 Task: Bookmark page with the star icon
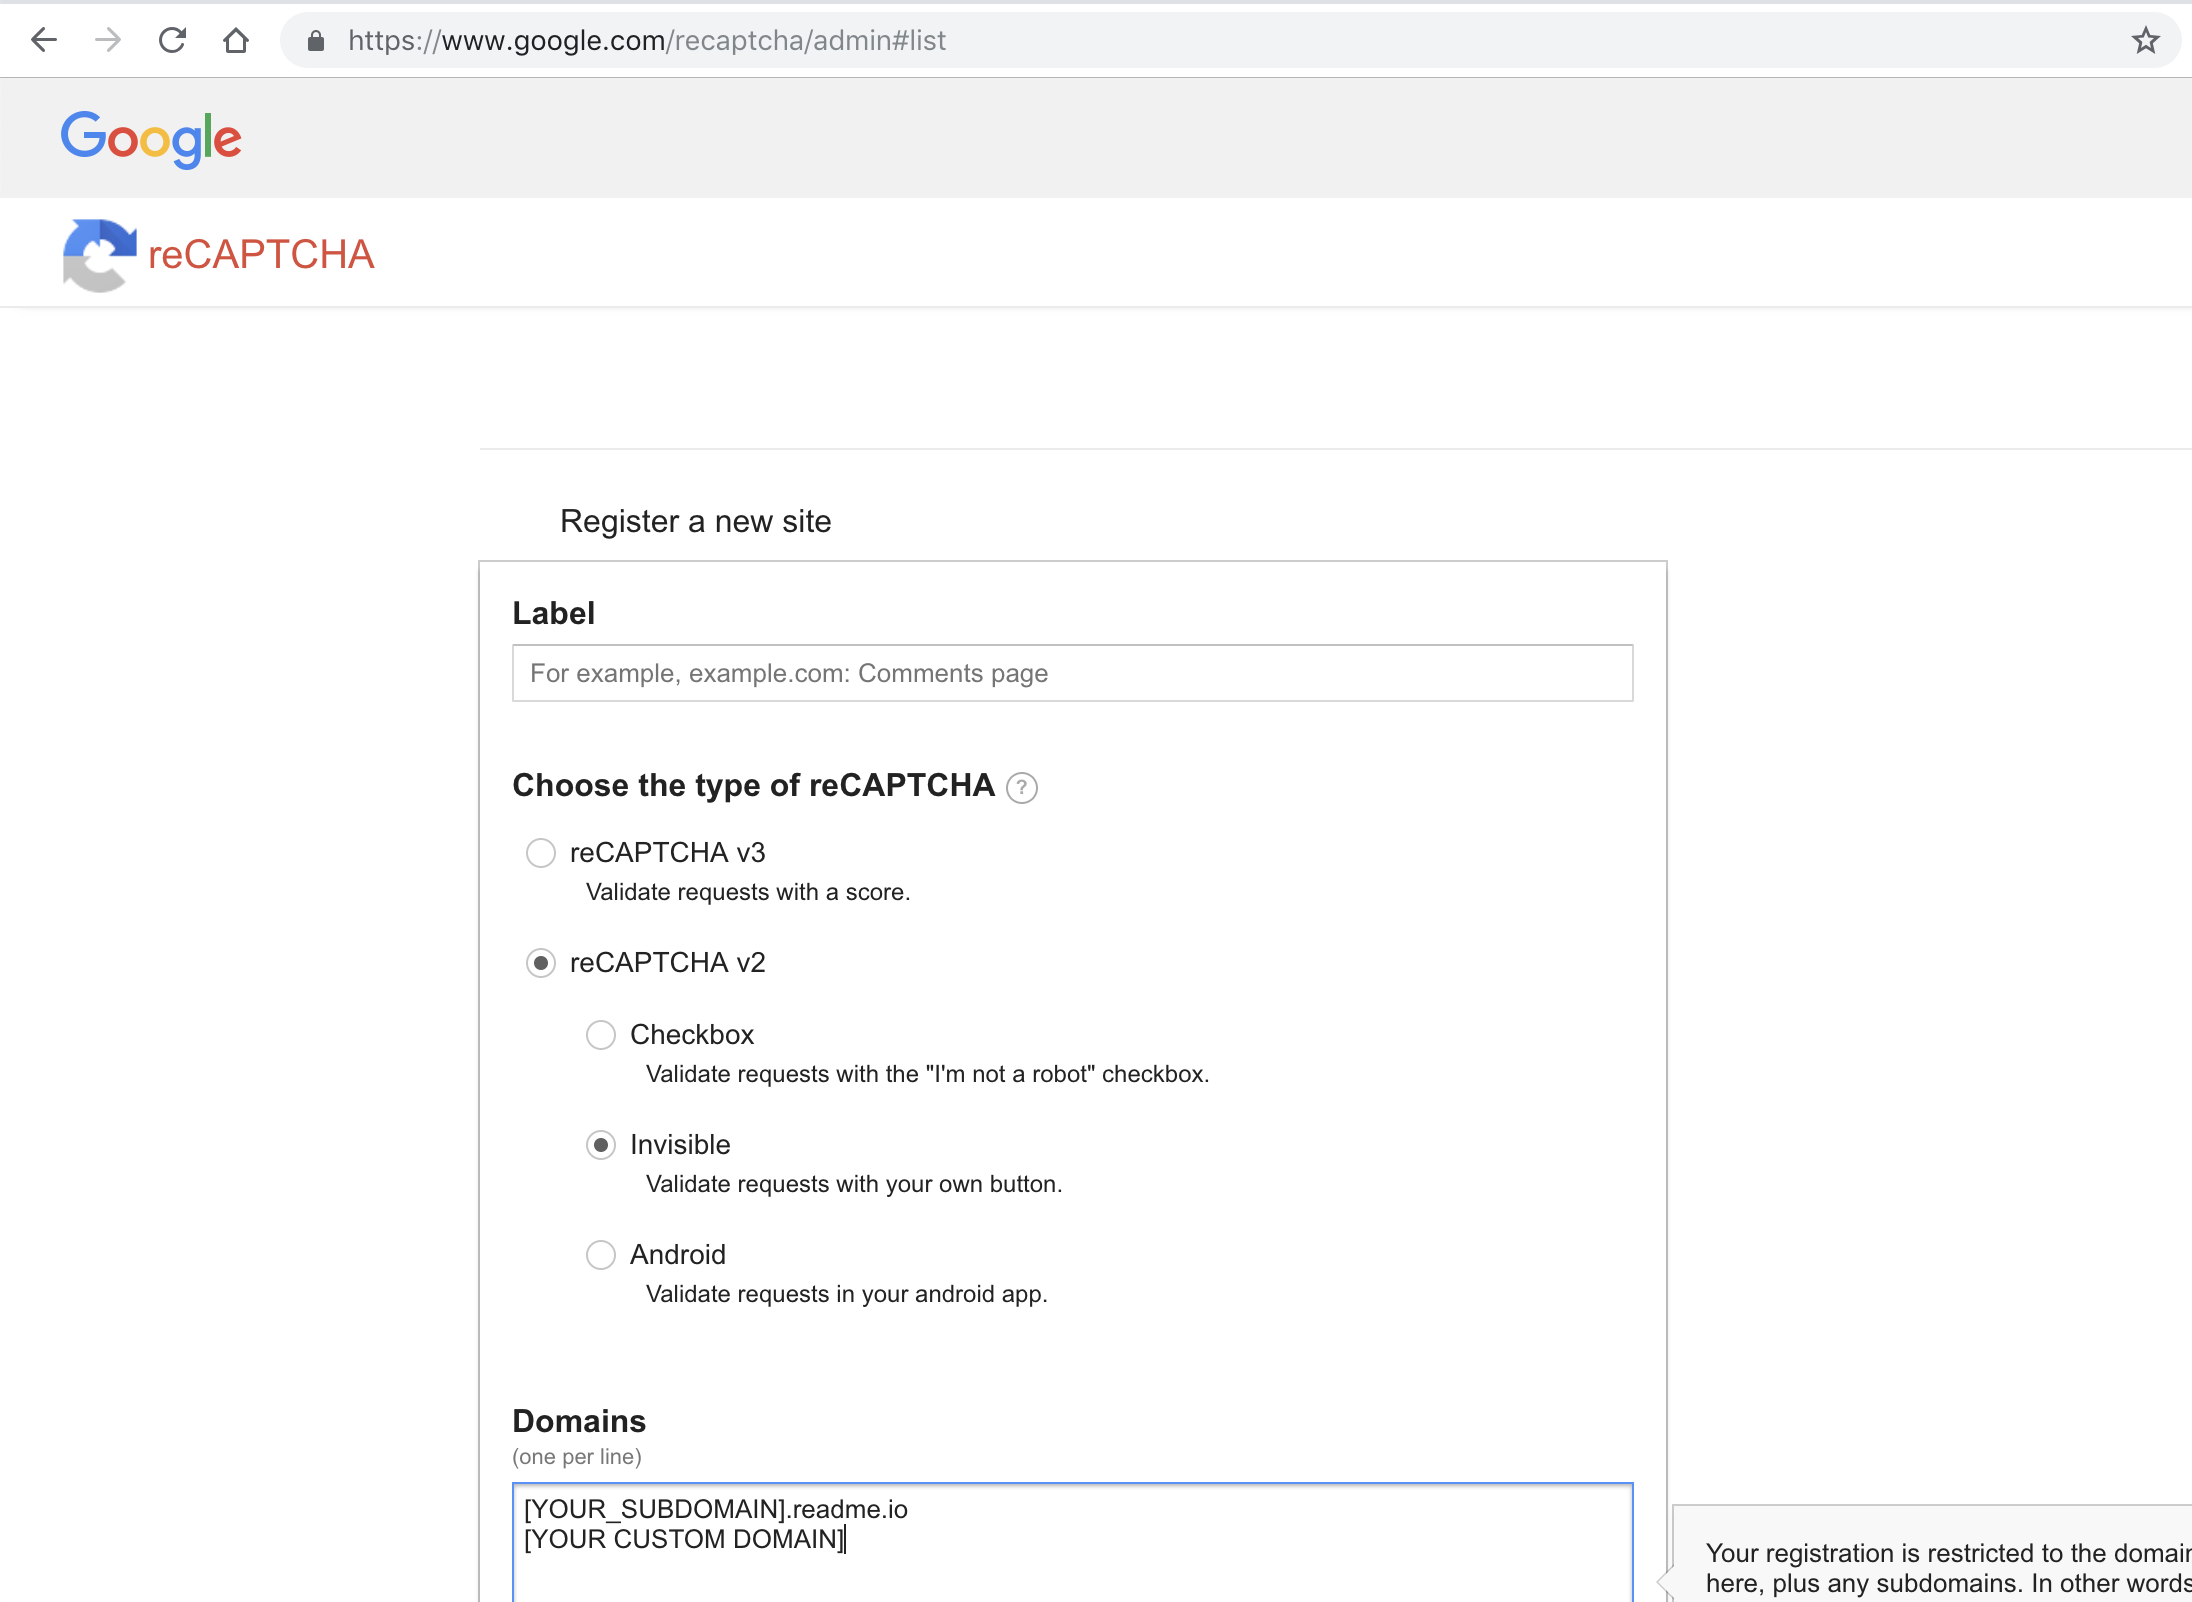2145,41
